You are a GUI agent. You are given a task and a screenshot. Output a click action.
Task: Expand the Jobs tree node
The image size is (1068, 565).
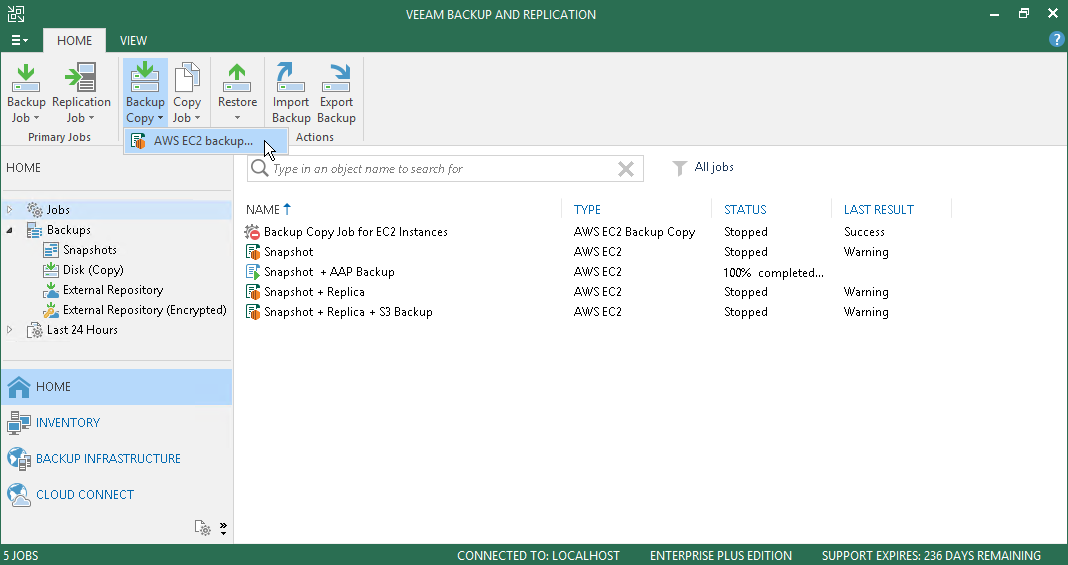[10, 210]
